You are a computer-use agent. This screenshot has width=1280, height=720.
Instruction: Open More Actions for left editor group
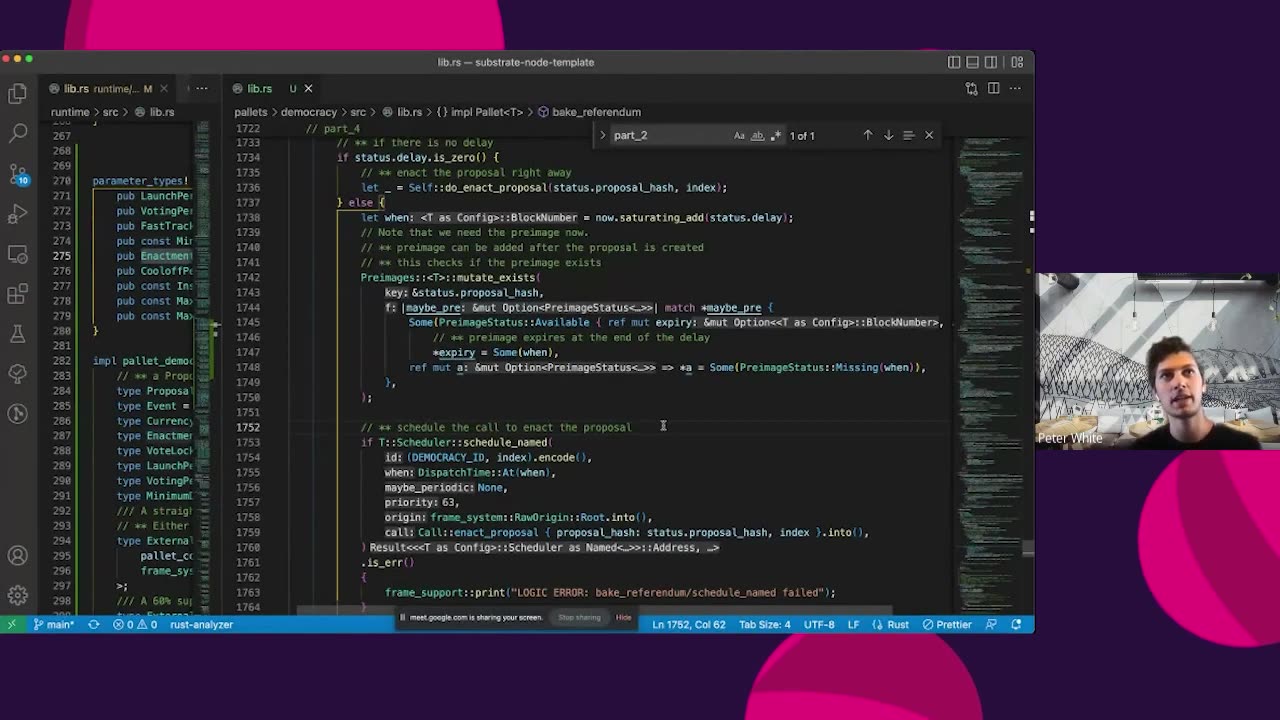202,89
